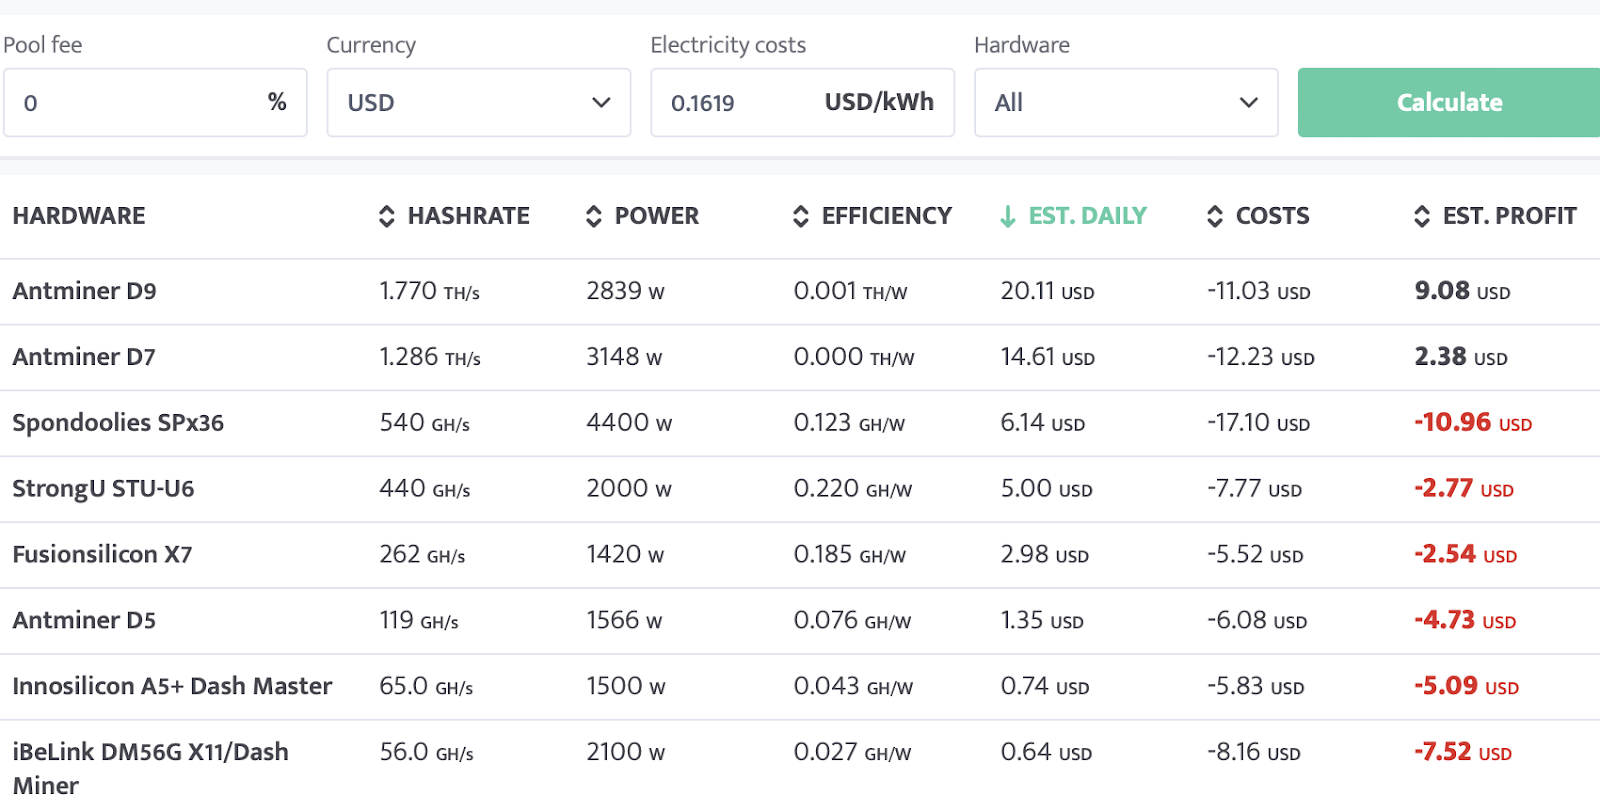Click the 0.027 GH/W efficiency value
The width and height of the screenshot is (1600, 811).
point(852,753)
